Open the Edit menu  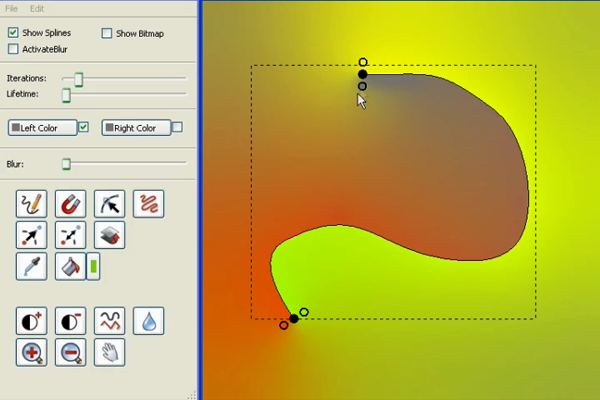click(x=37, y=8)
